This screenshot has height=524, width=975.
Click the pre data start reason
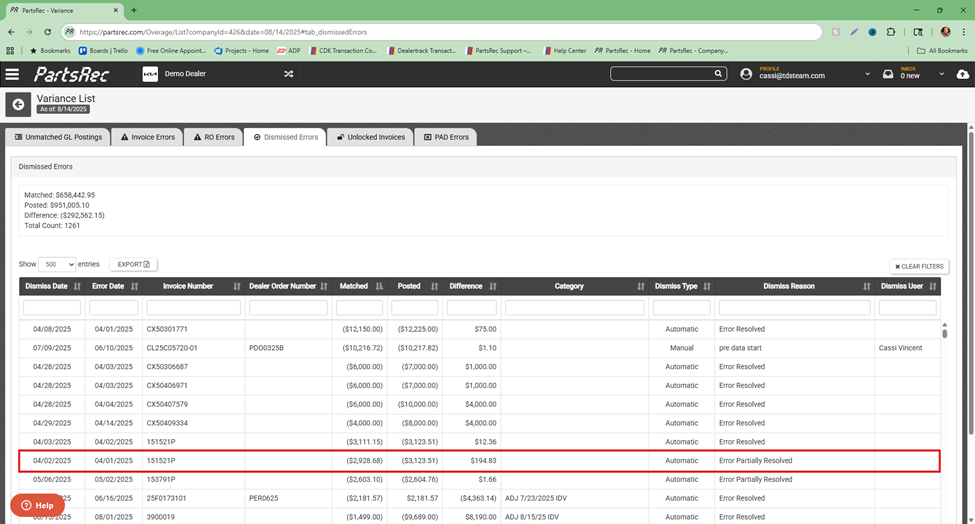740,348
